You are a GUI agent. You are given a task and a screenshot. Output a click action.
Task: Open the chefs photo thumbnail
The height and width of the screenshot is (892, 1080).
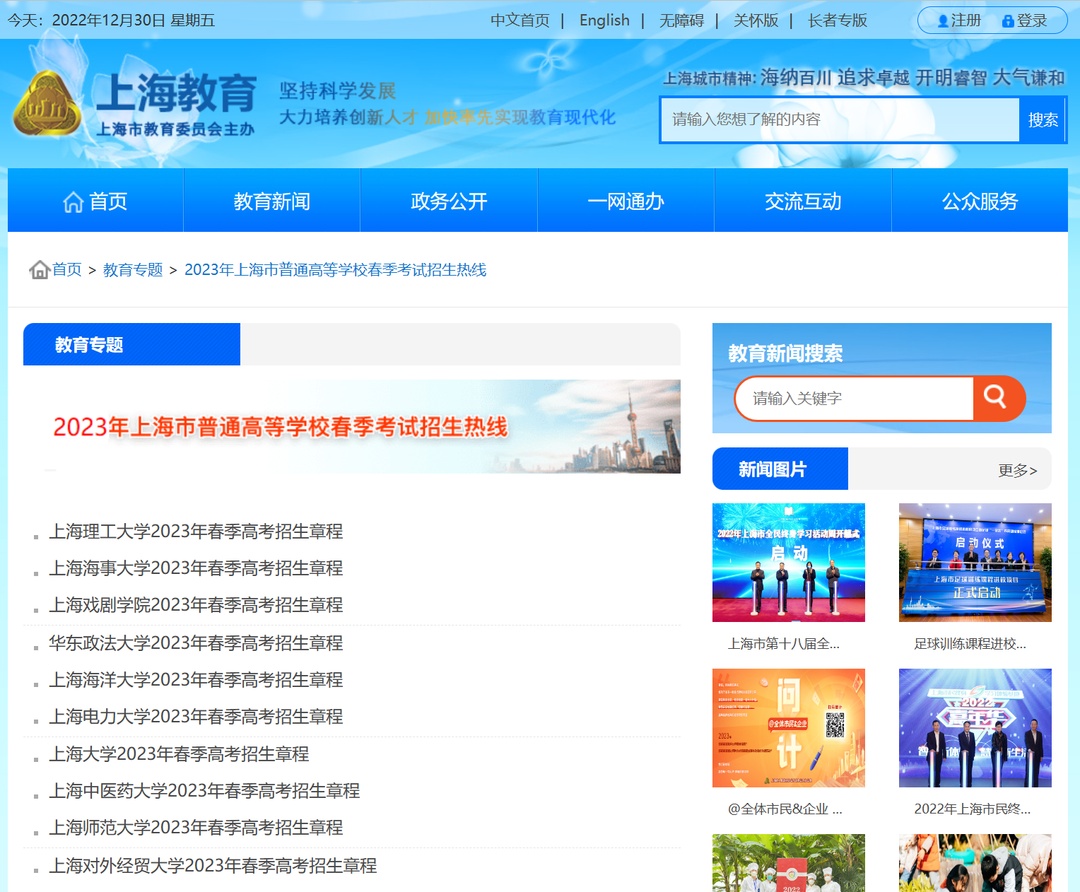pyautogui.click(x=789, y=863)
